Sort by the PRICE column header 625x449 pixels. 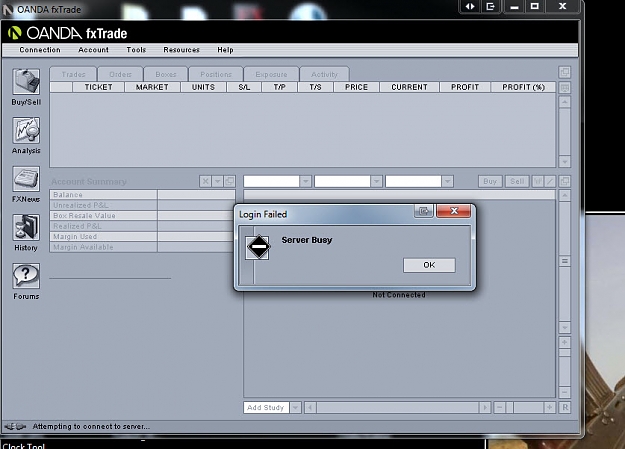pyautogui.click(x=356, y=87)
